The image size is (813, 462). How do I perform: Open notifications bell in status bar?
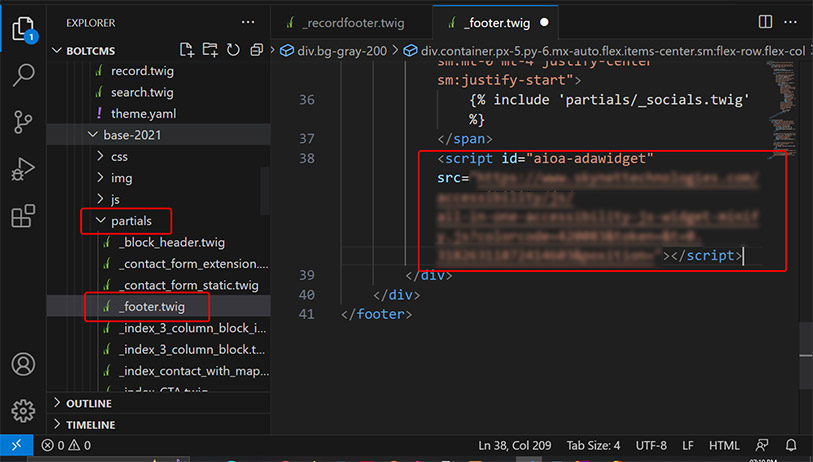click(791, 445)
